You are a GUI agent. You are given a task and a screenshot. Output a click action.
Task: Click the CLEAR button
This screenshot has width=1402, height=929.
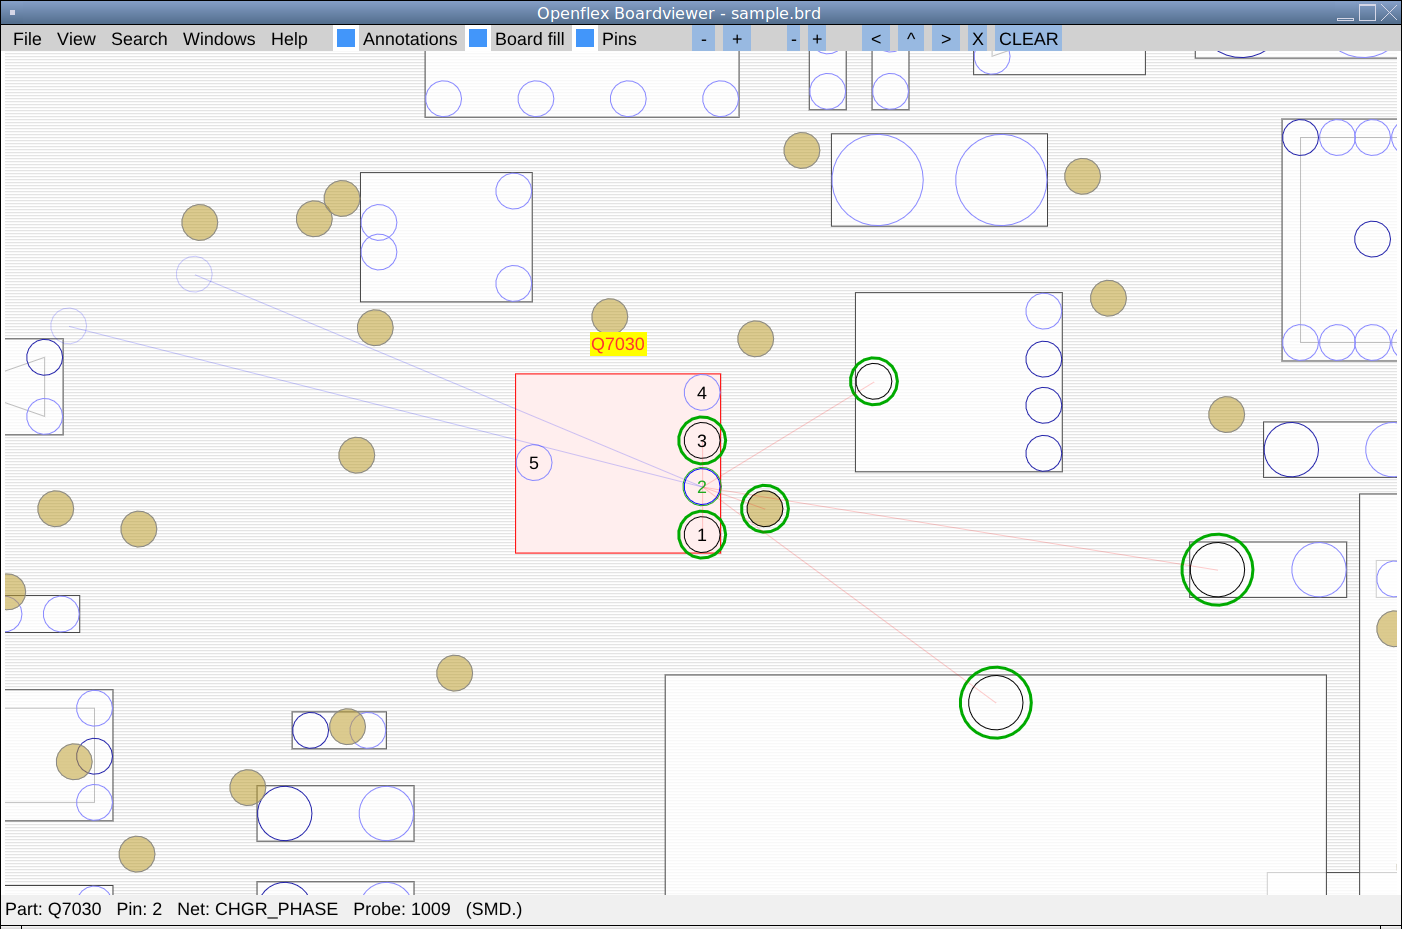click(1028, 39)
